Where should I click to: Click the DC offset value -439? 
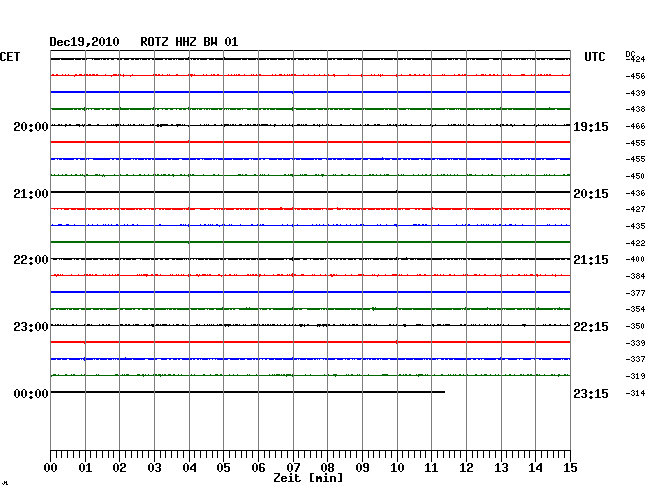click(x=635, y=93)
